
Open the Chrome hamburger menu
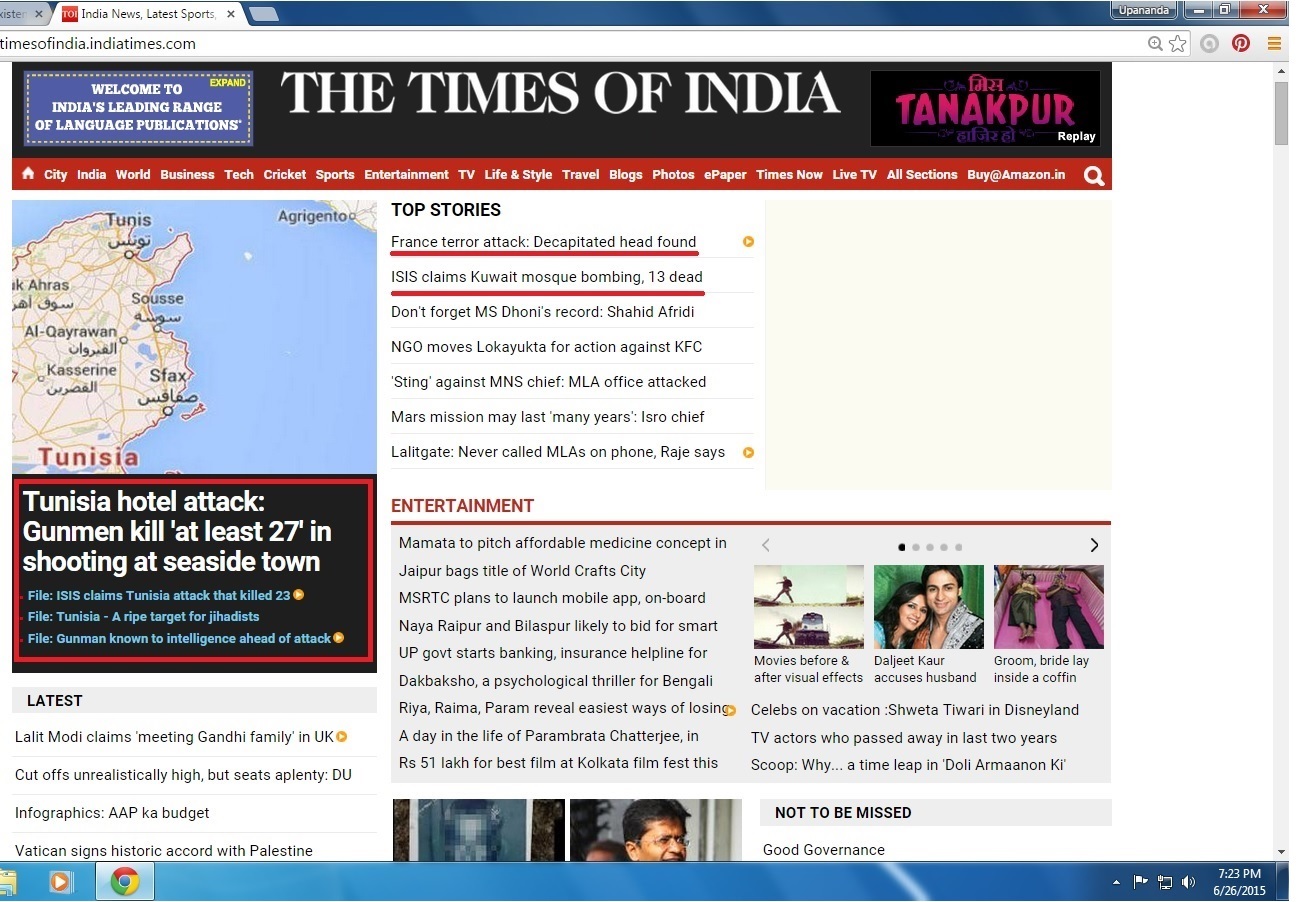click(x=1274, y=44)
